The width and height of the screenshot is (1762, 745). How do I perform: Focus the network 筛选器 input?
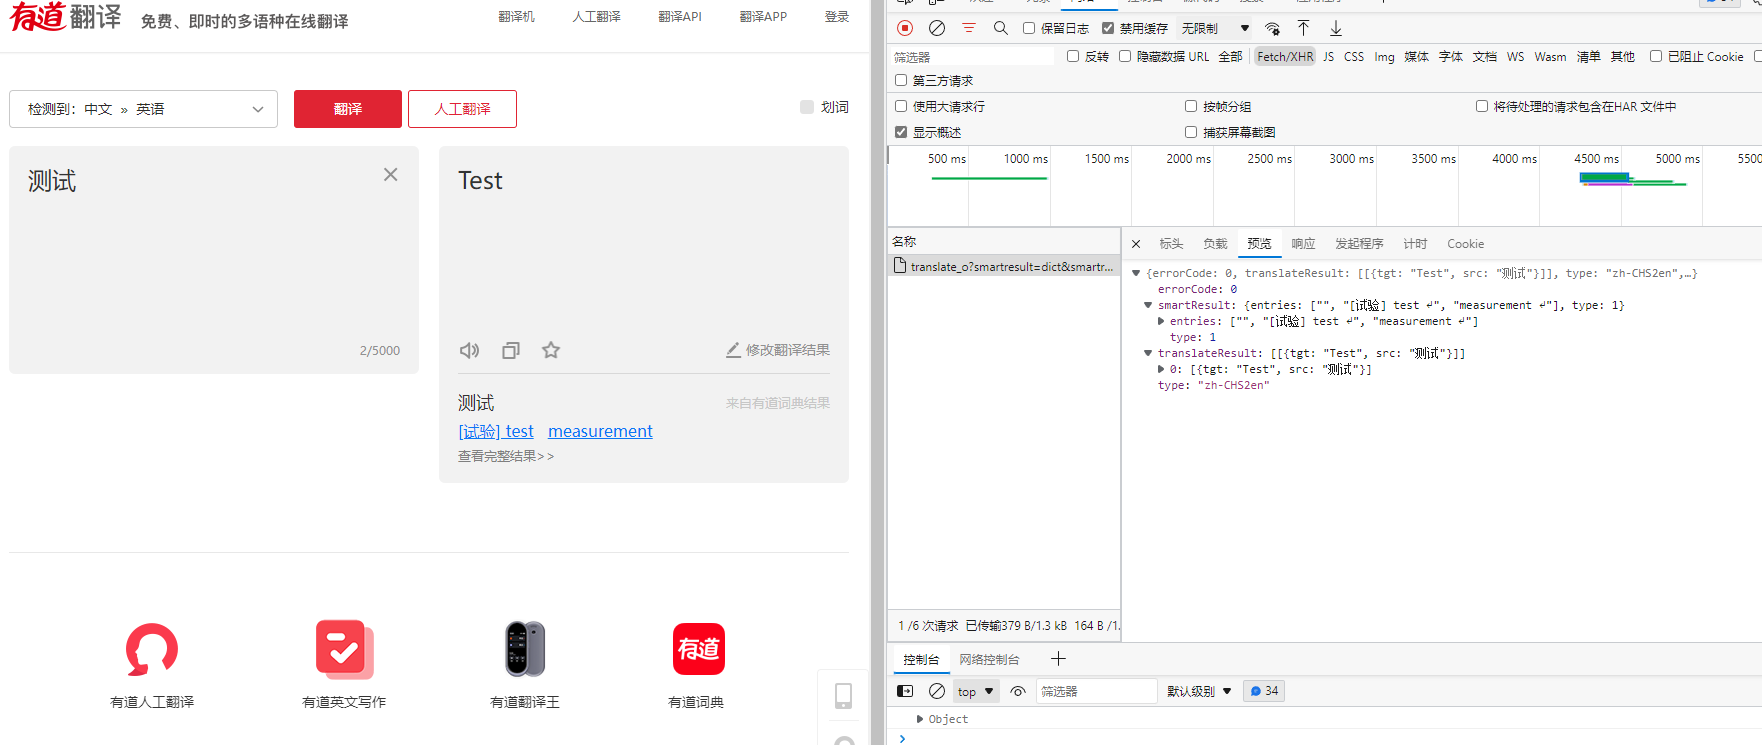click(x=972, y=57)
